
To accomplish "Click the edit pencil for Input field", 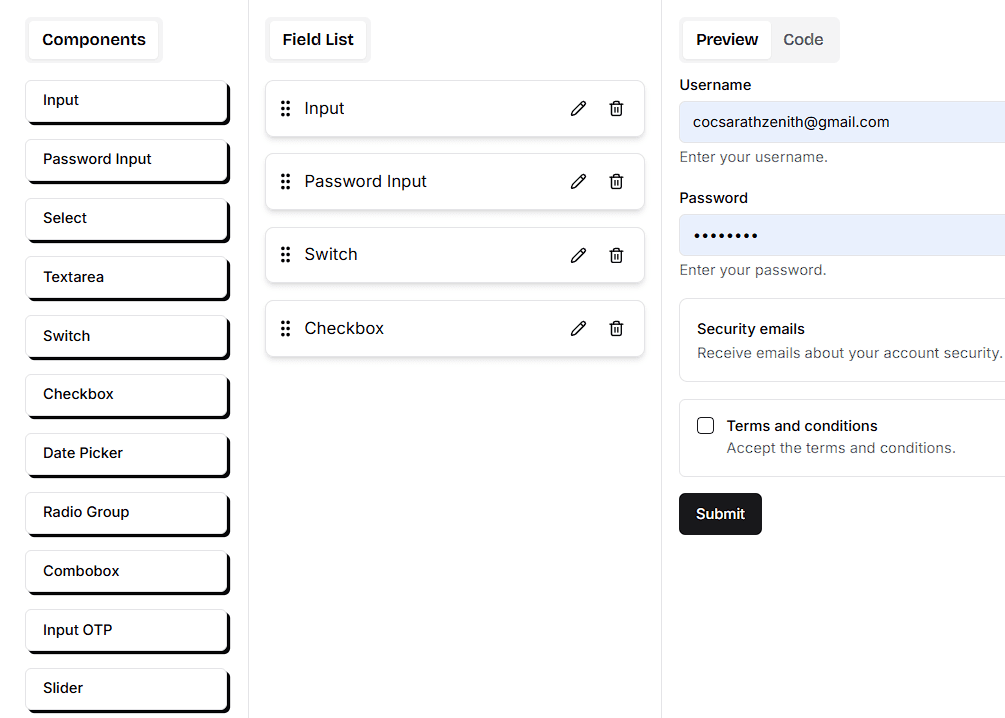I will point(578,109).
